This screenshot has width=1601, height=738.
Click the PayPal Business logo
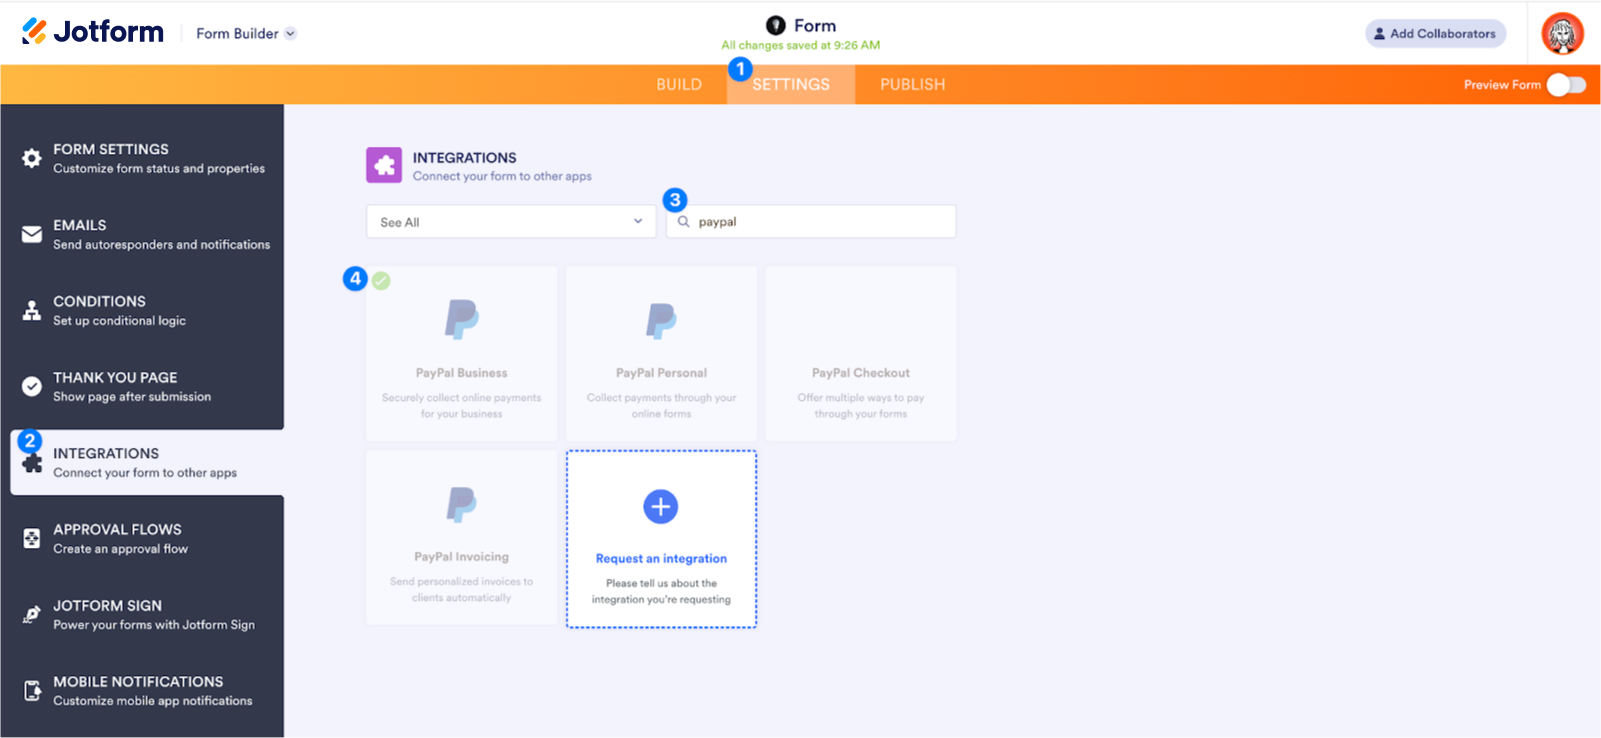462,319
